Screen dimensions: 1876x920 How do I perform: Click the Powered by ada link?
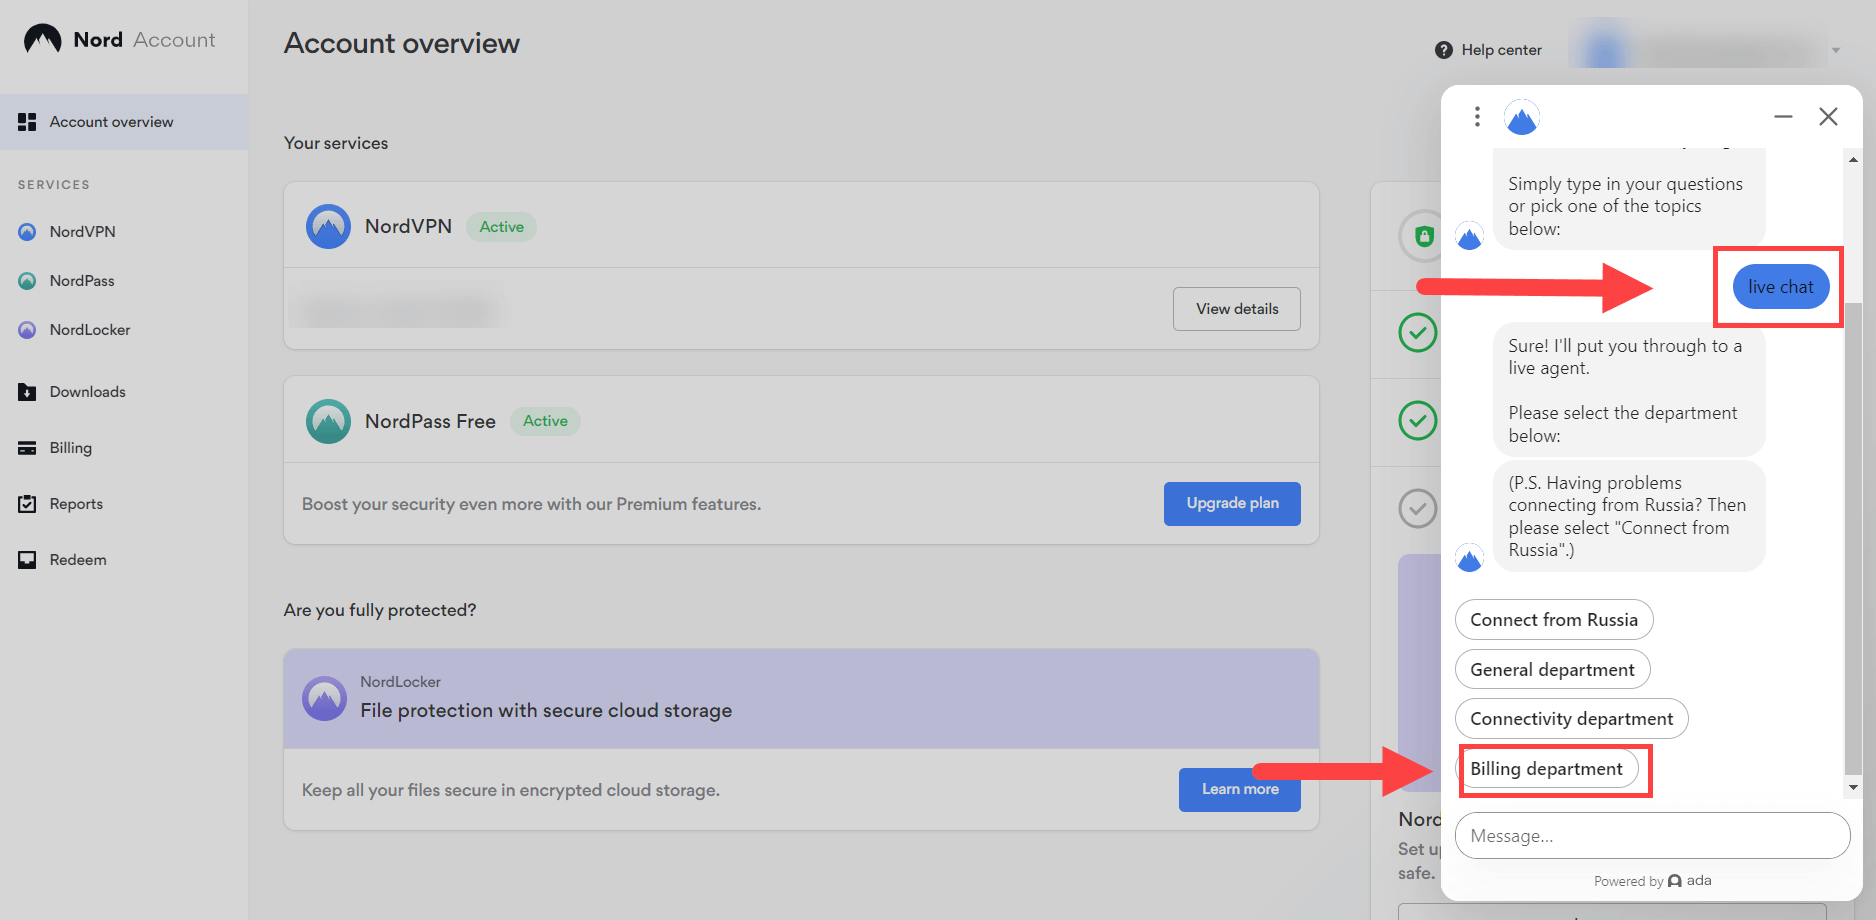coord(1652,881)
